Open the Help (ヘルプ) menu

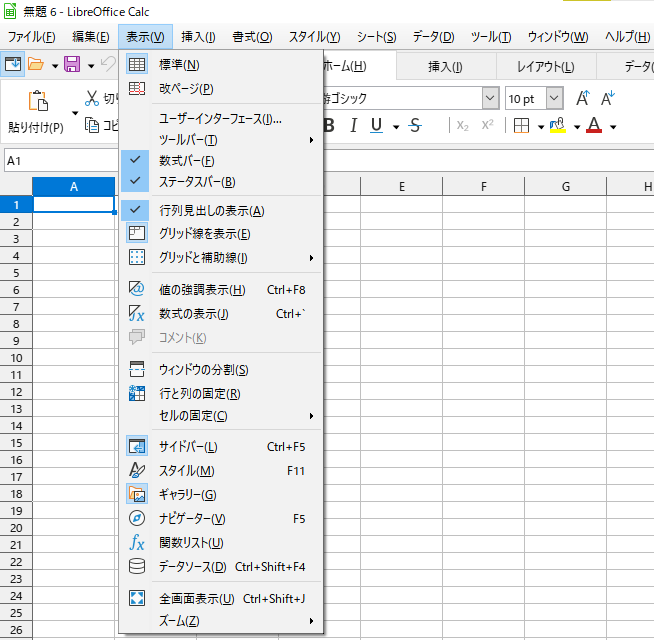click(627, 37)
